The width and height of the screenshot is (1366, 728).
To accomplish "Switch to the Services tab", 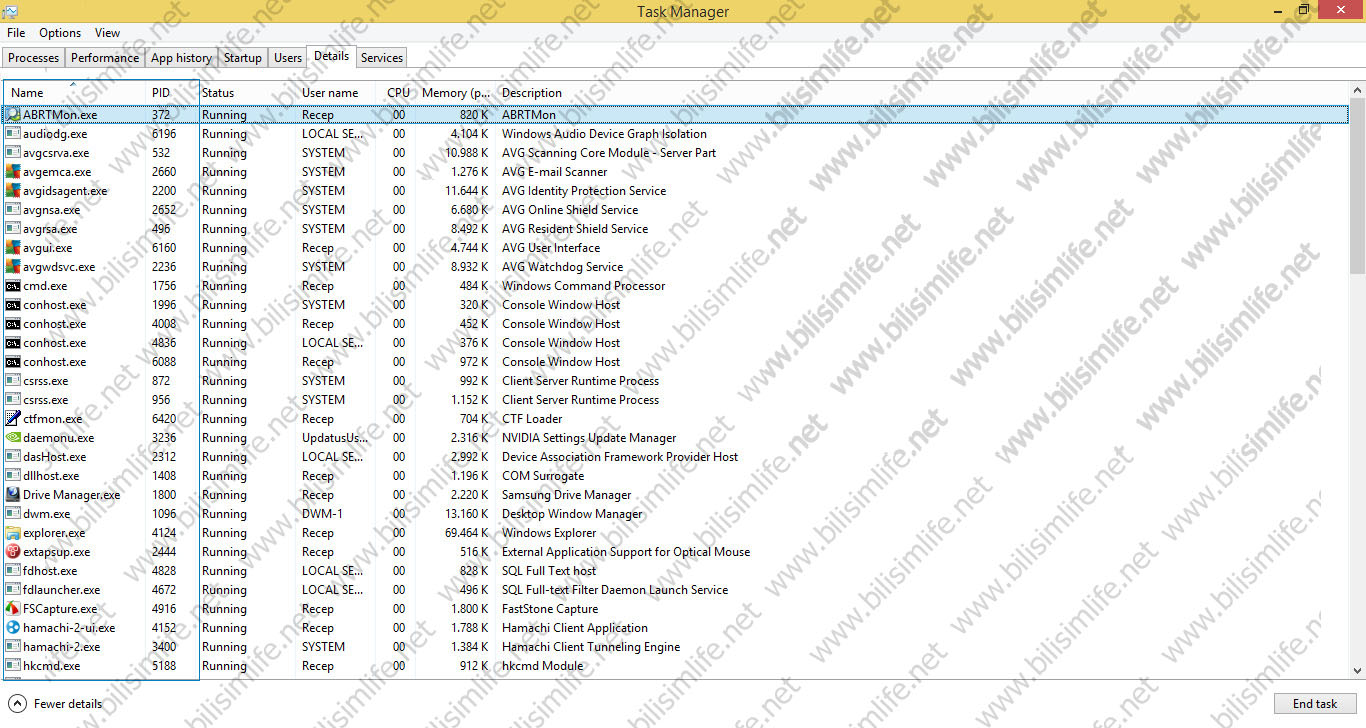I will pyautogui.click(x=382, y=58).
